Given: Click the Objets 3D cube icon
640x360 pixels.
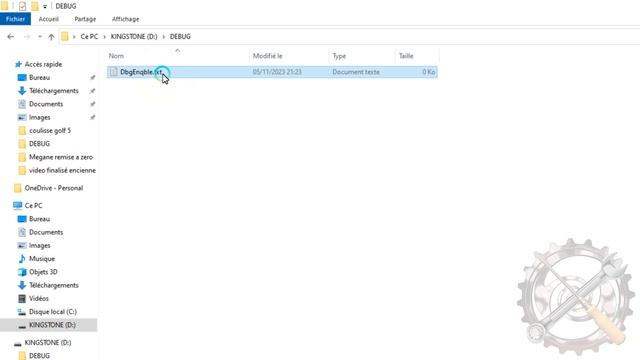Looking at the screenshot, I should point(22,272).
